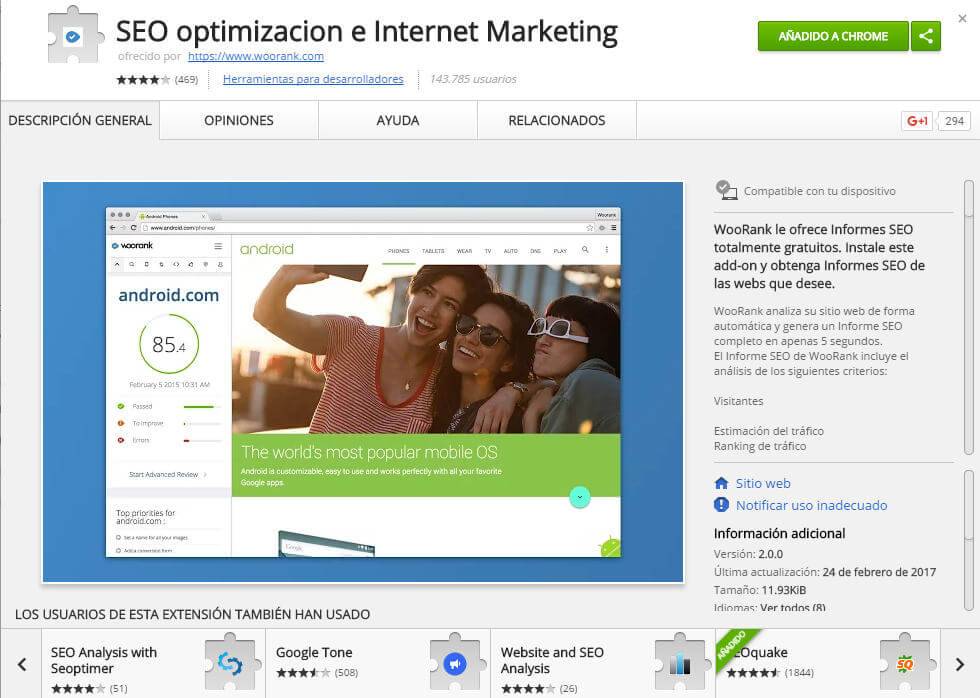The height and width of the screenshot is (698, 980).
Task: Close the extension detail overlay
Action: click(962, 19)
